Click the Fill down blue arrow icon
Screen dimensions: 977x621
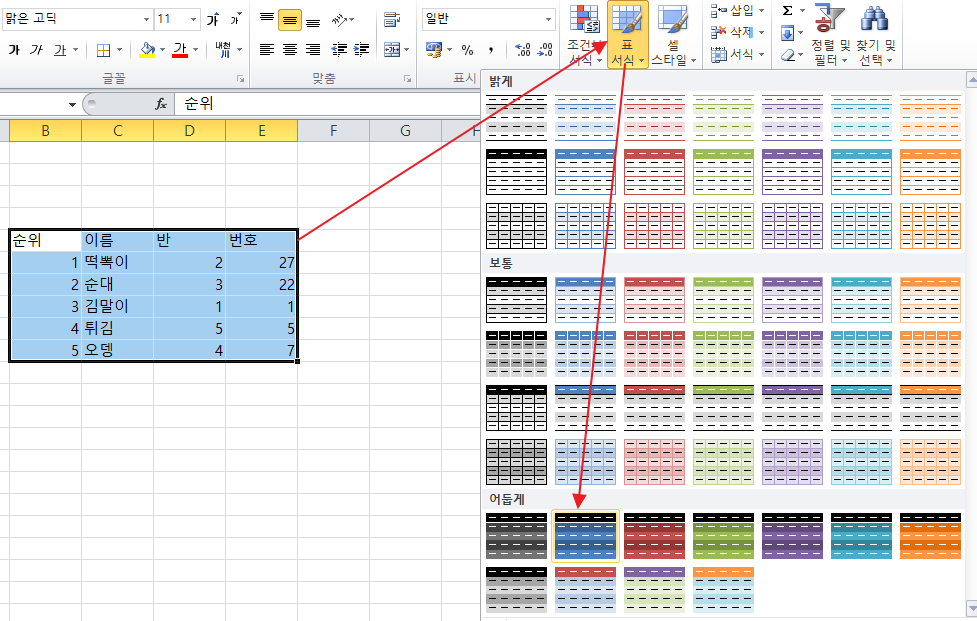tap(788, 32)
